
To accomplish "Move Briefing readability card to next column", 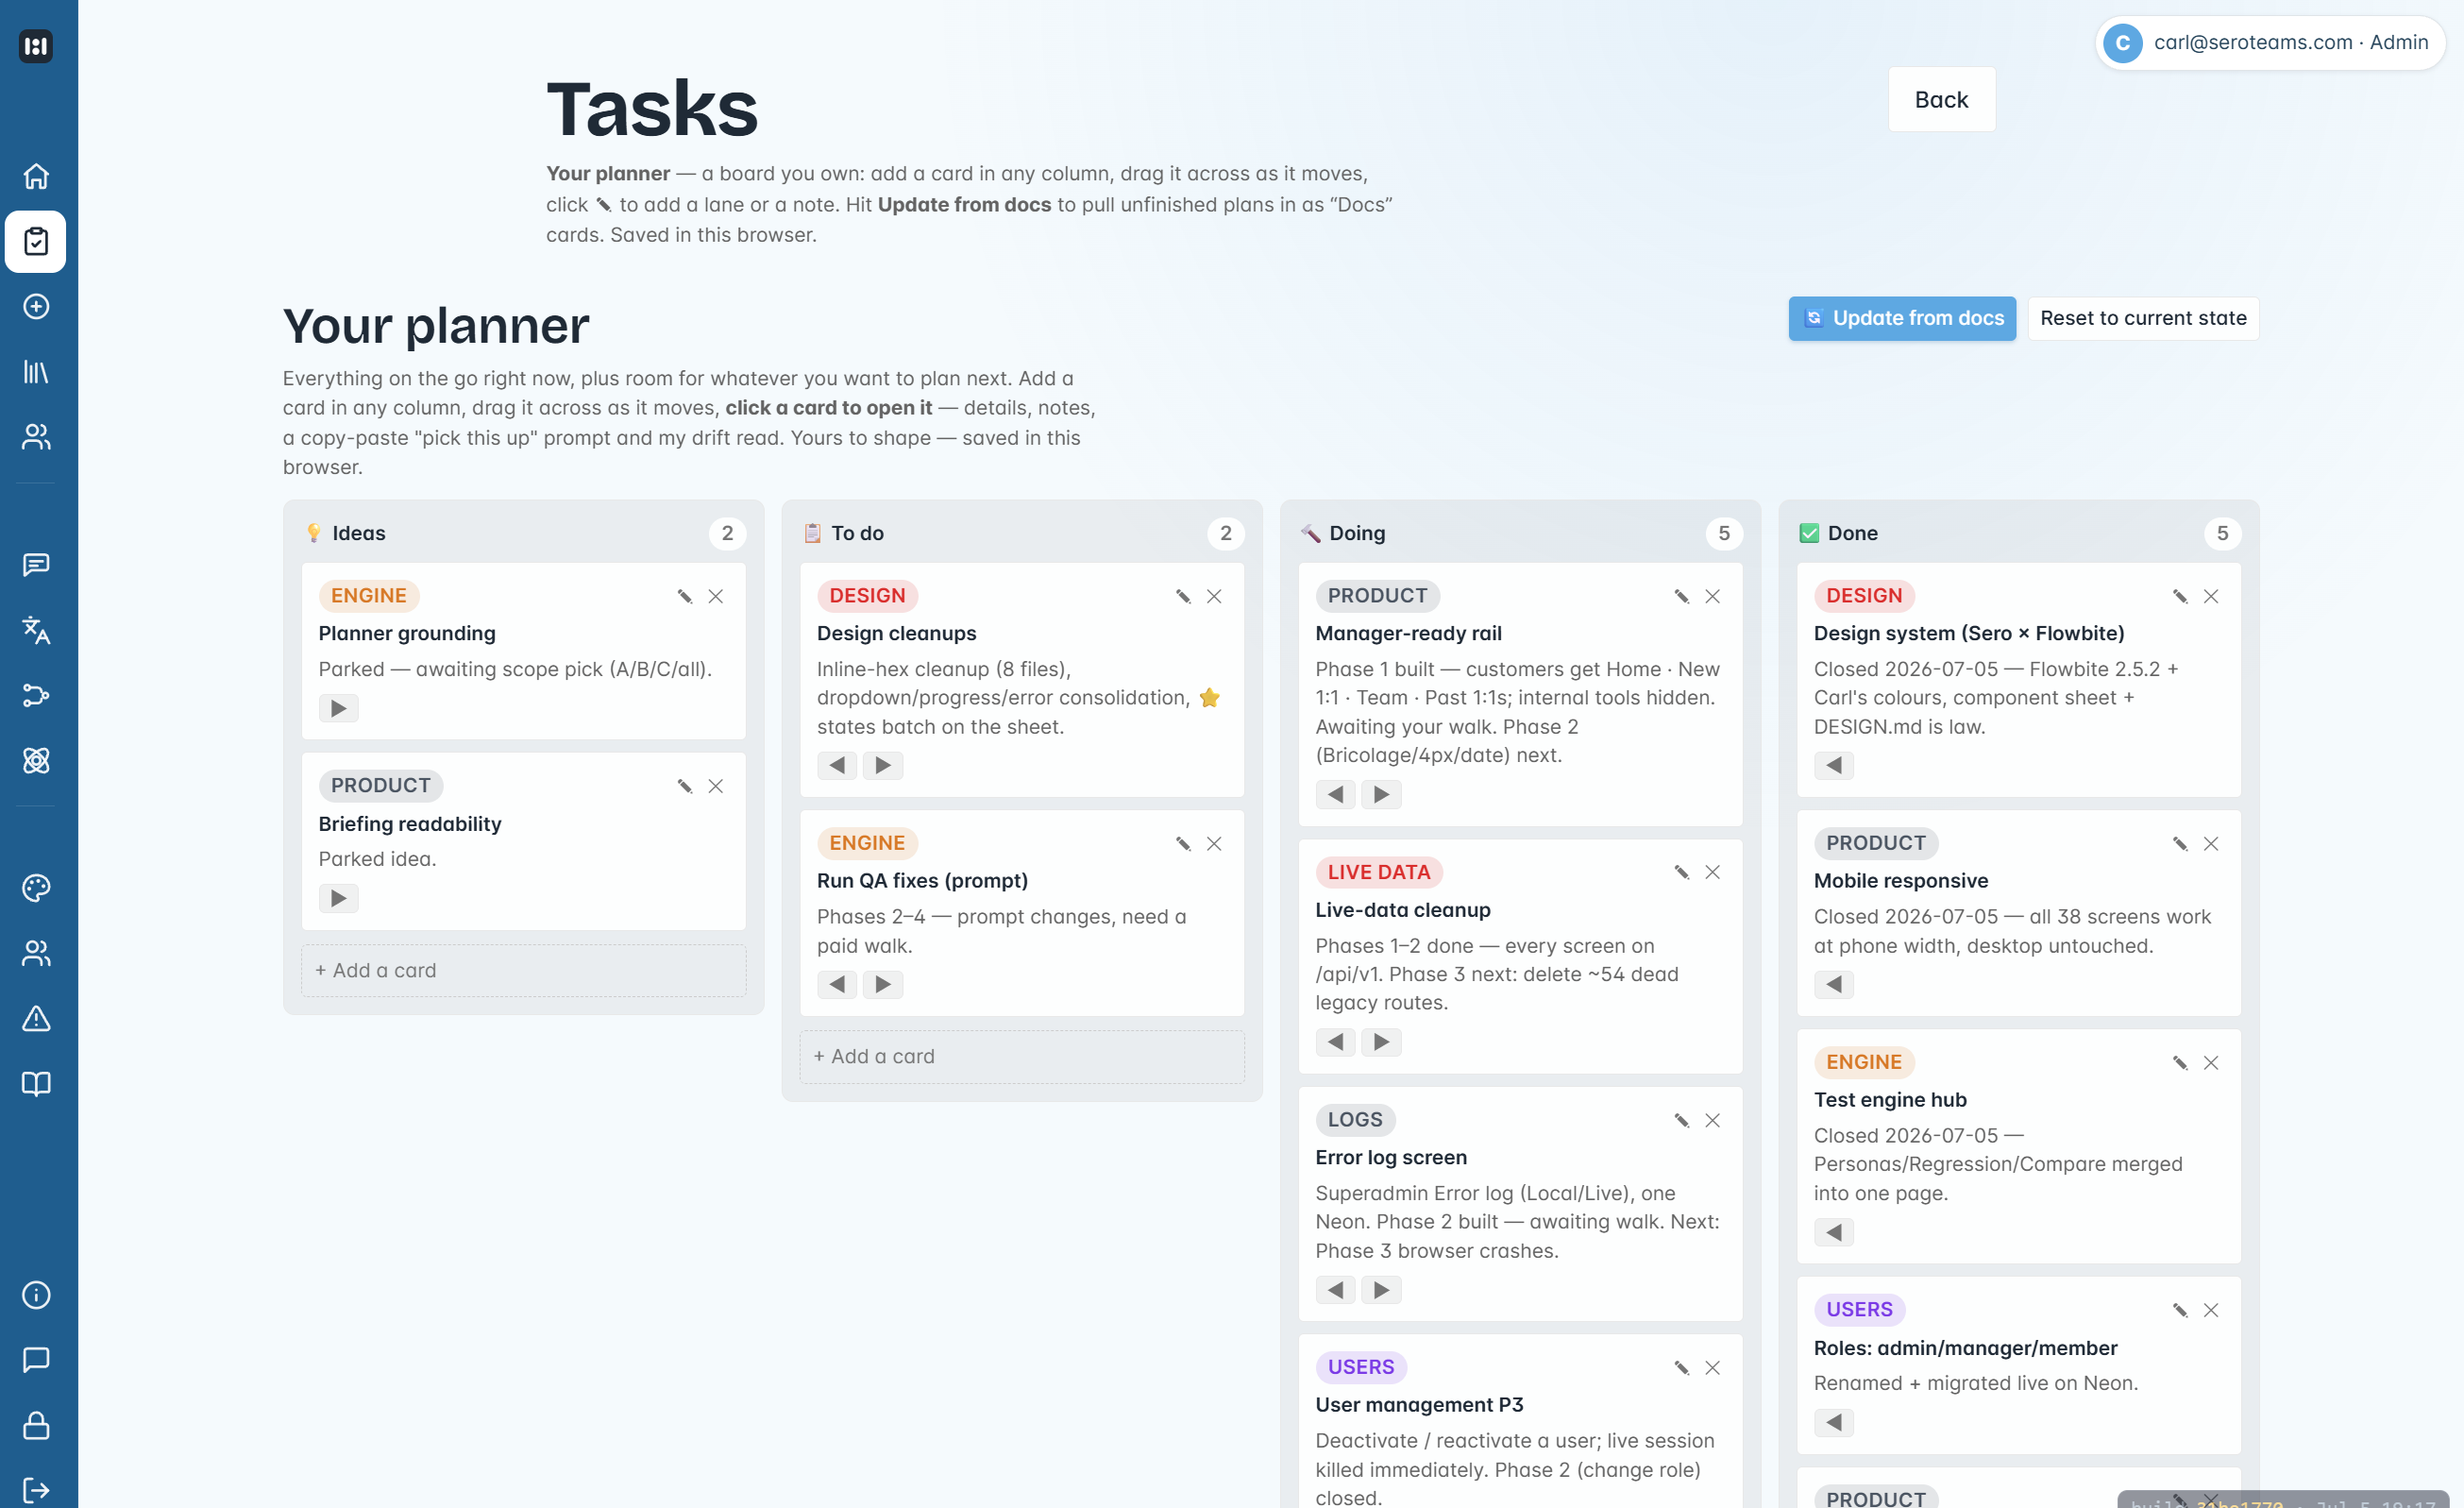I will (x=339, y=898).
